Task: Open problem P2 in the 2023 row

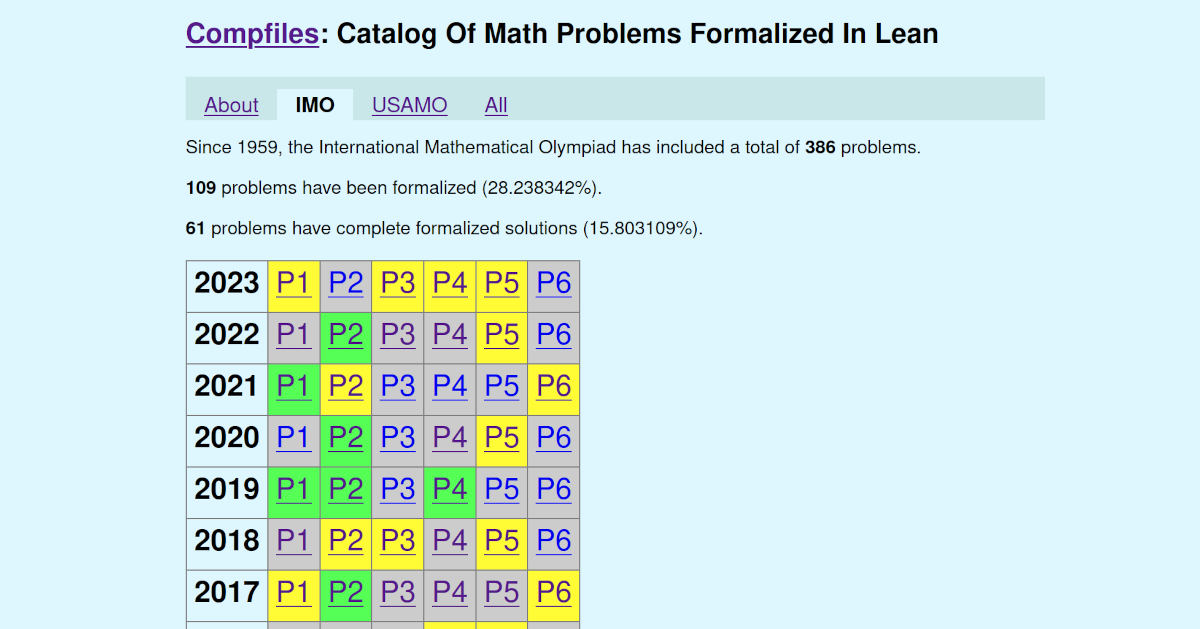Action: tap(346, 283)
